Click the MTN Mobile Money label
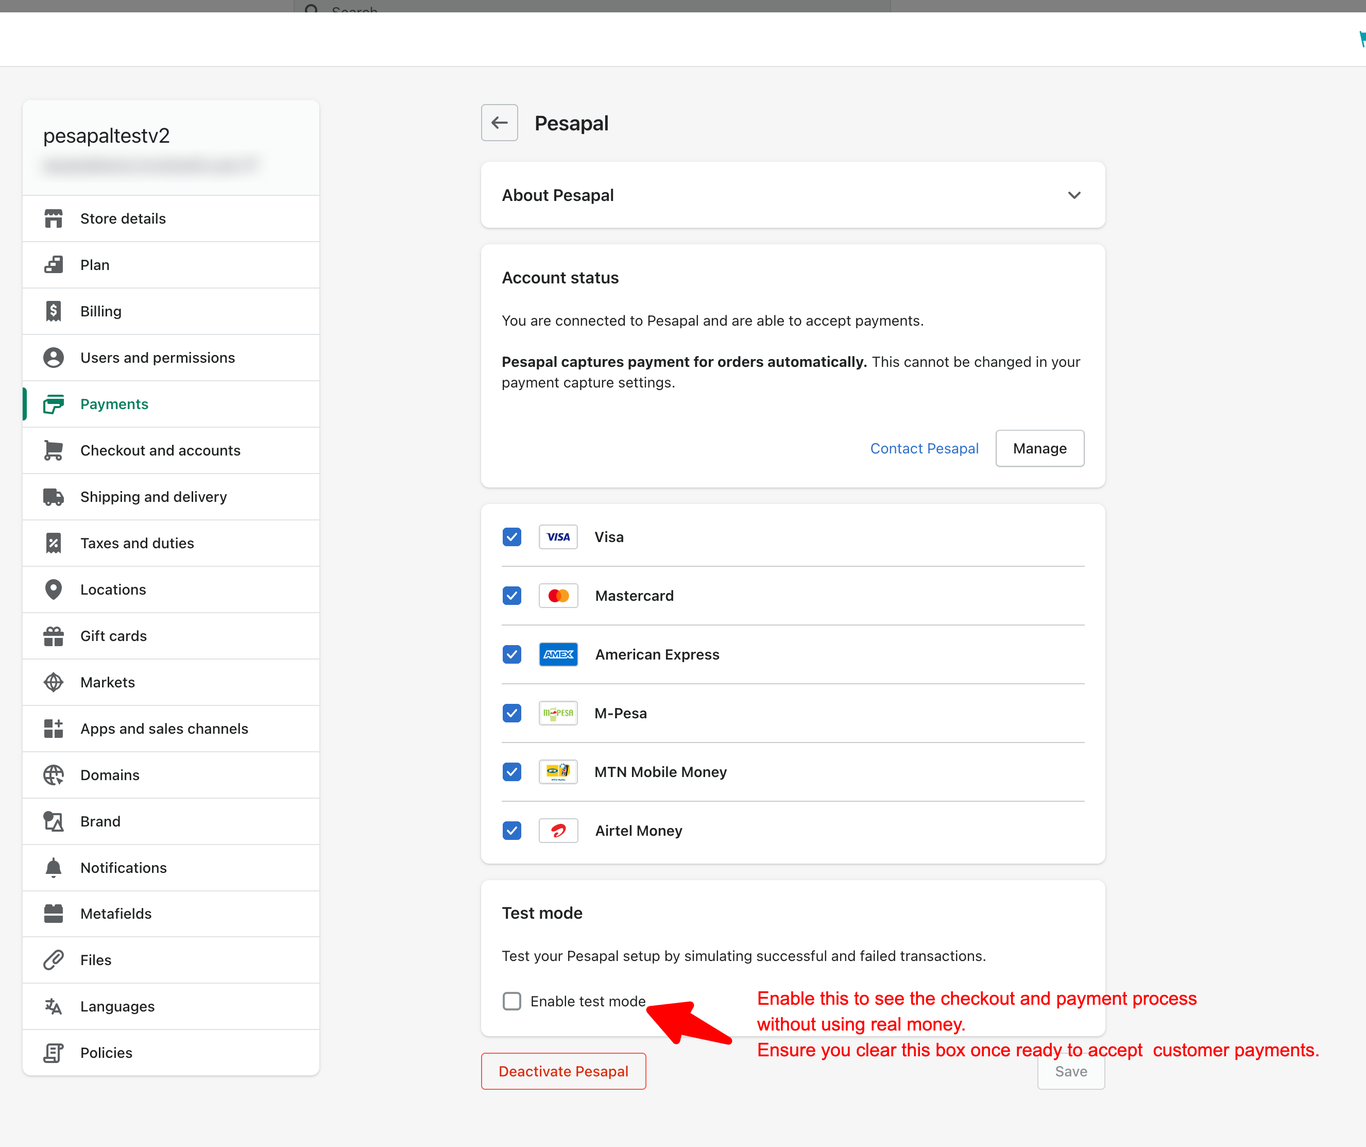The width and height of the screenshot is (1366, 1147). (661, 772)
